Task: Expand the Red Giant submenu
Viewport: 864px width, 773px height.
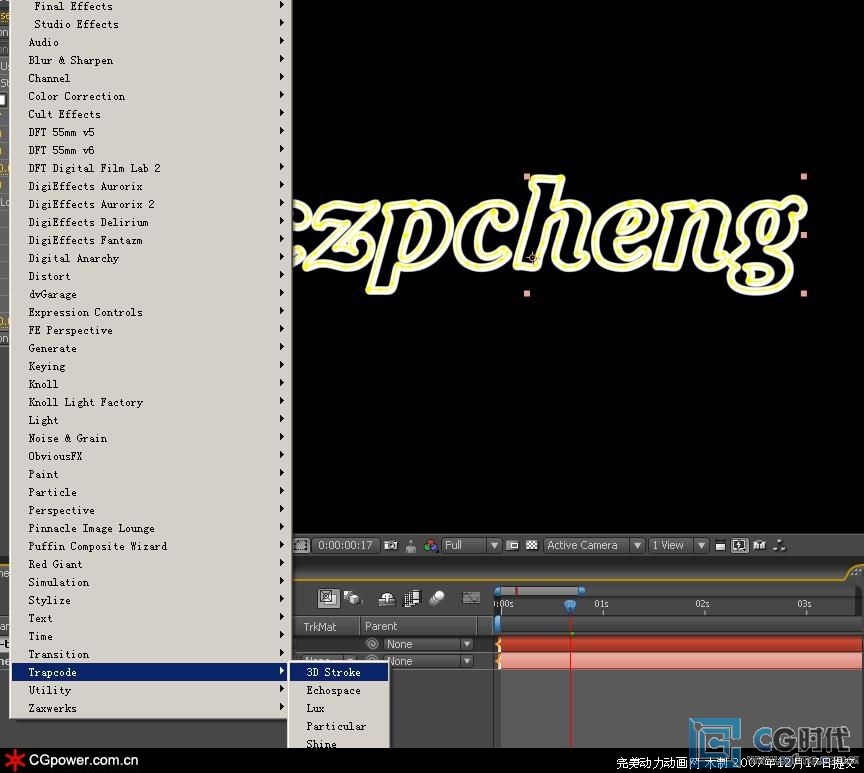Action: pyautogui.click(x=150, y=564)
